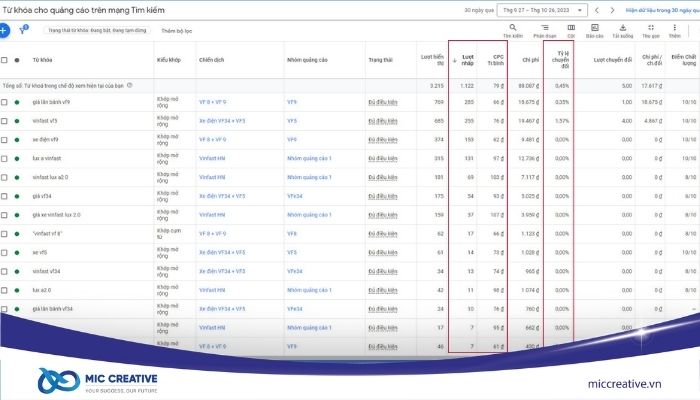
Task: Go to next date range arrow
Action: coord(612,10)
